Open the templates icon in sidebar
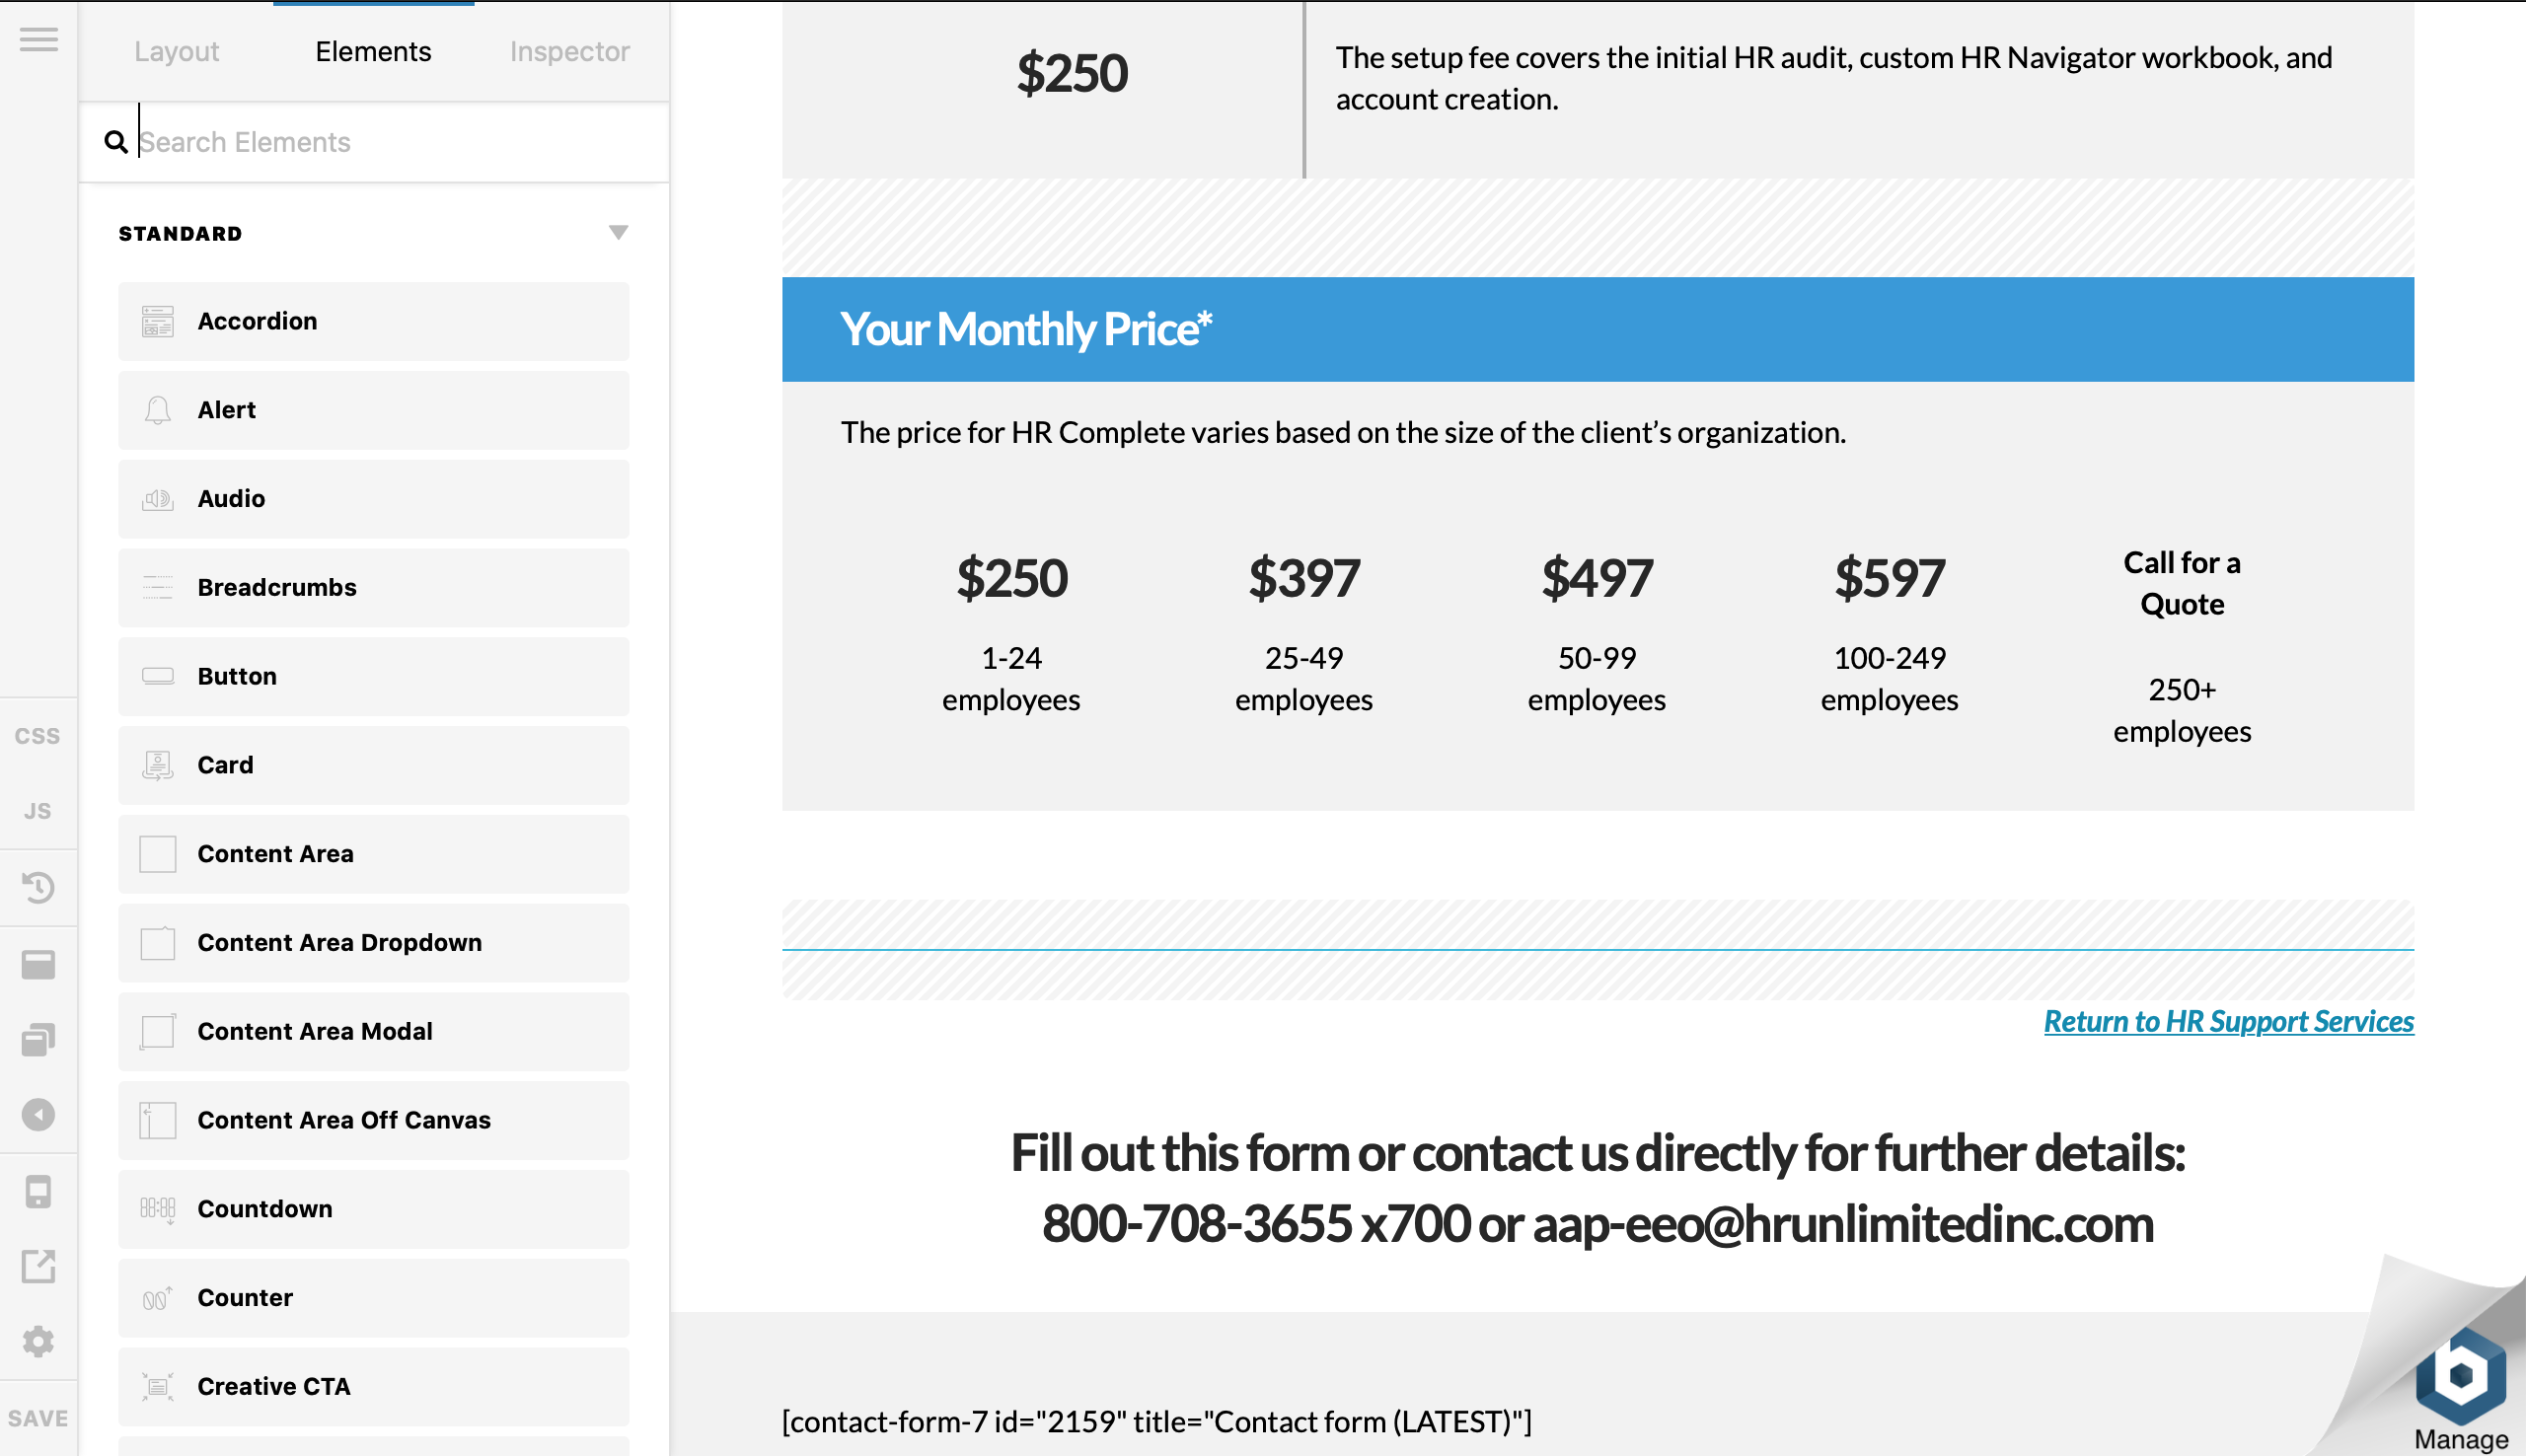 tap(38, 964)
